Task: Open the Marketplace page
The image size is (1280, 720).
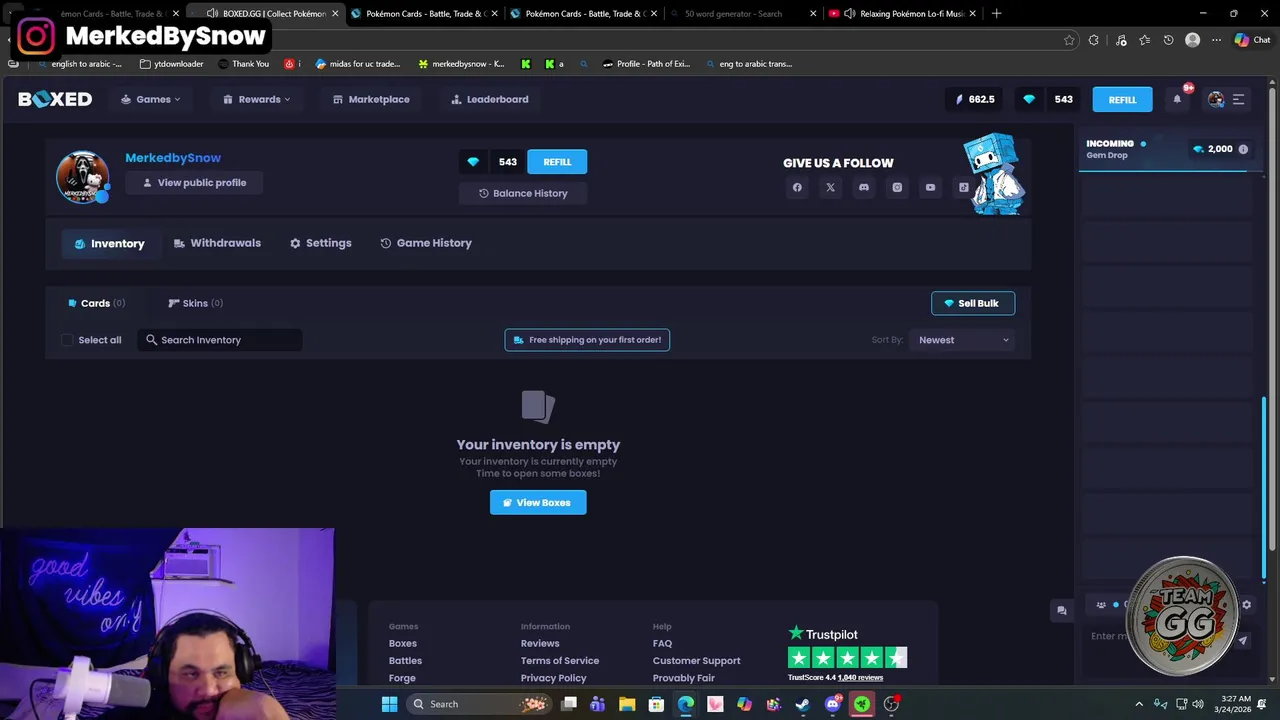Action: [x=371, y=99]
